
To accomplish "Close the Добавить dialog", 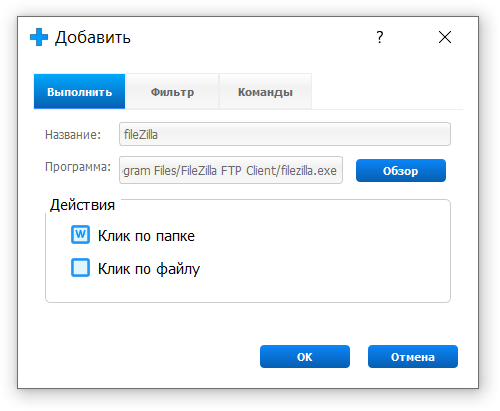I will pos(445,37).
